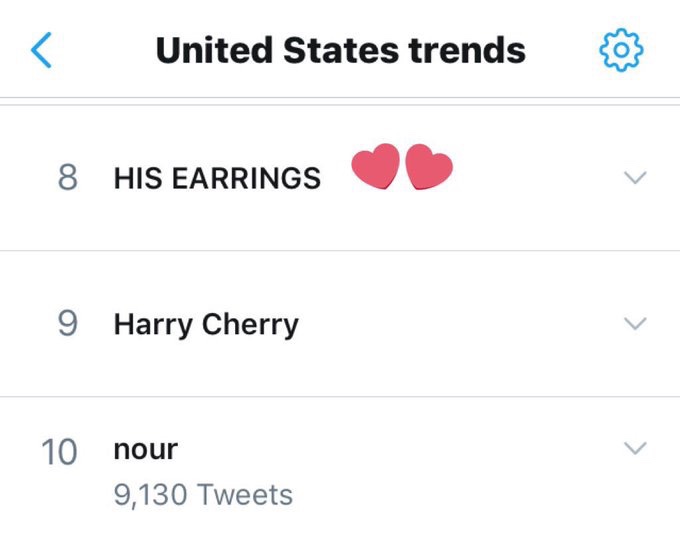The width and height of the screenshot is (680, 541).
Task: Tap the United States trends title
Action: click(340, 50)
